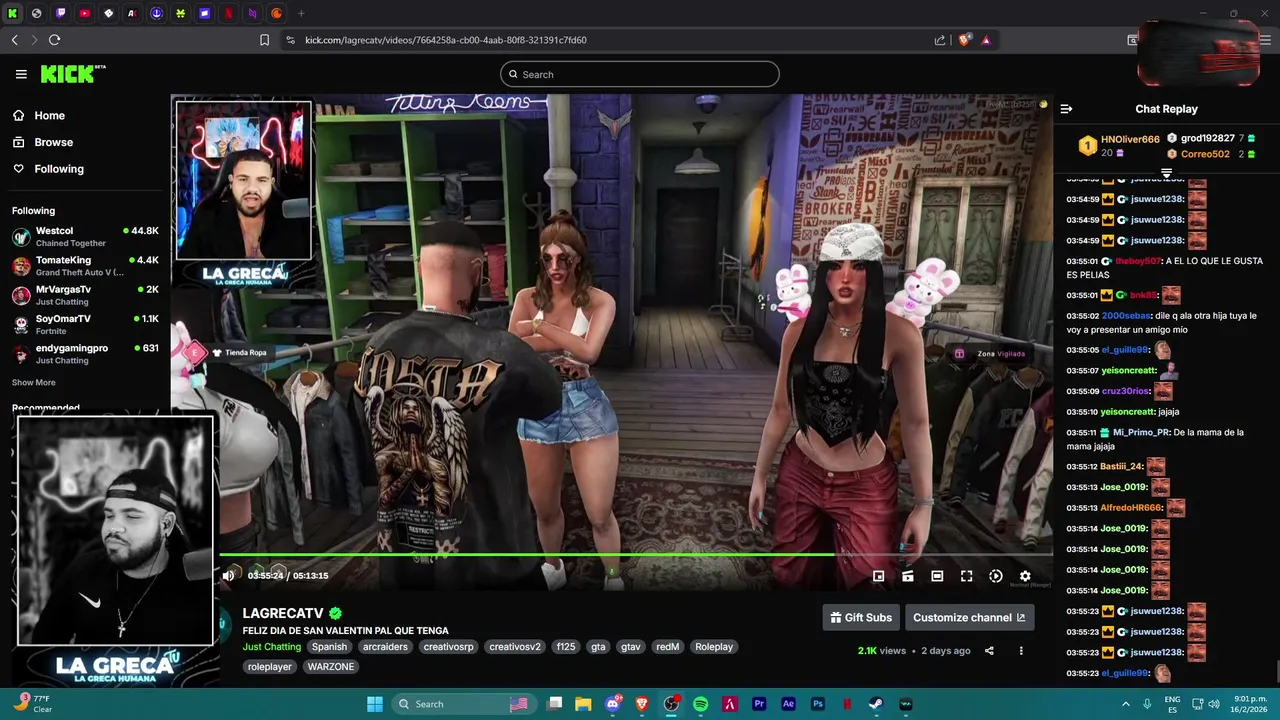Bookmark this page in address bar
1280x720 pixels.
[264, 40]
